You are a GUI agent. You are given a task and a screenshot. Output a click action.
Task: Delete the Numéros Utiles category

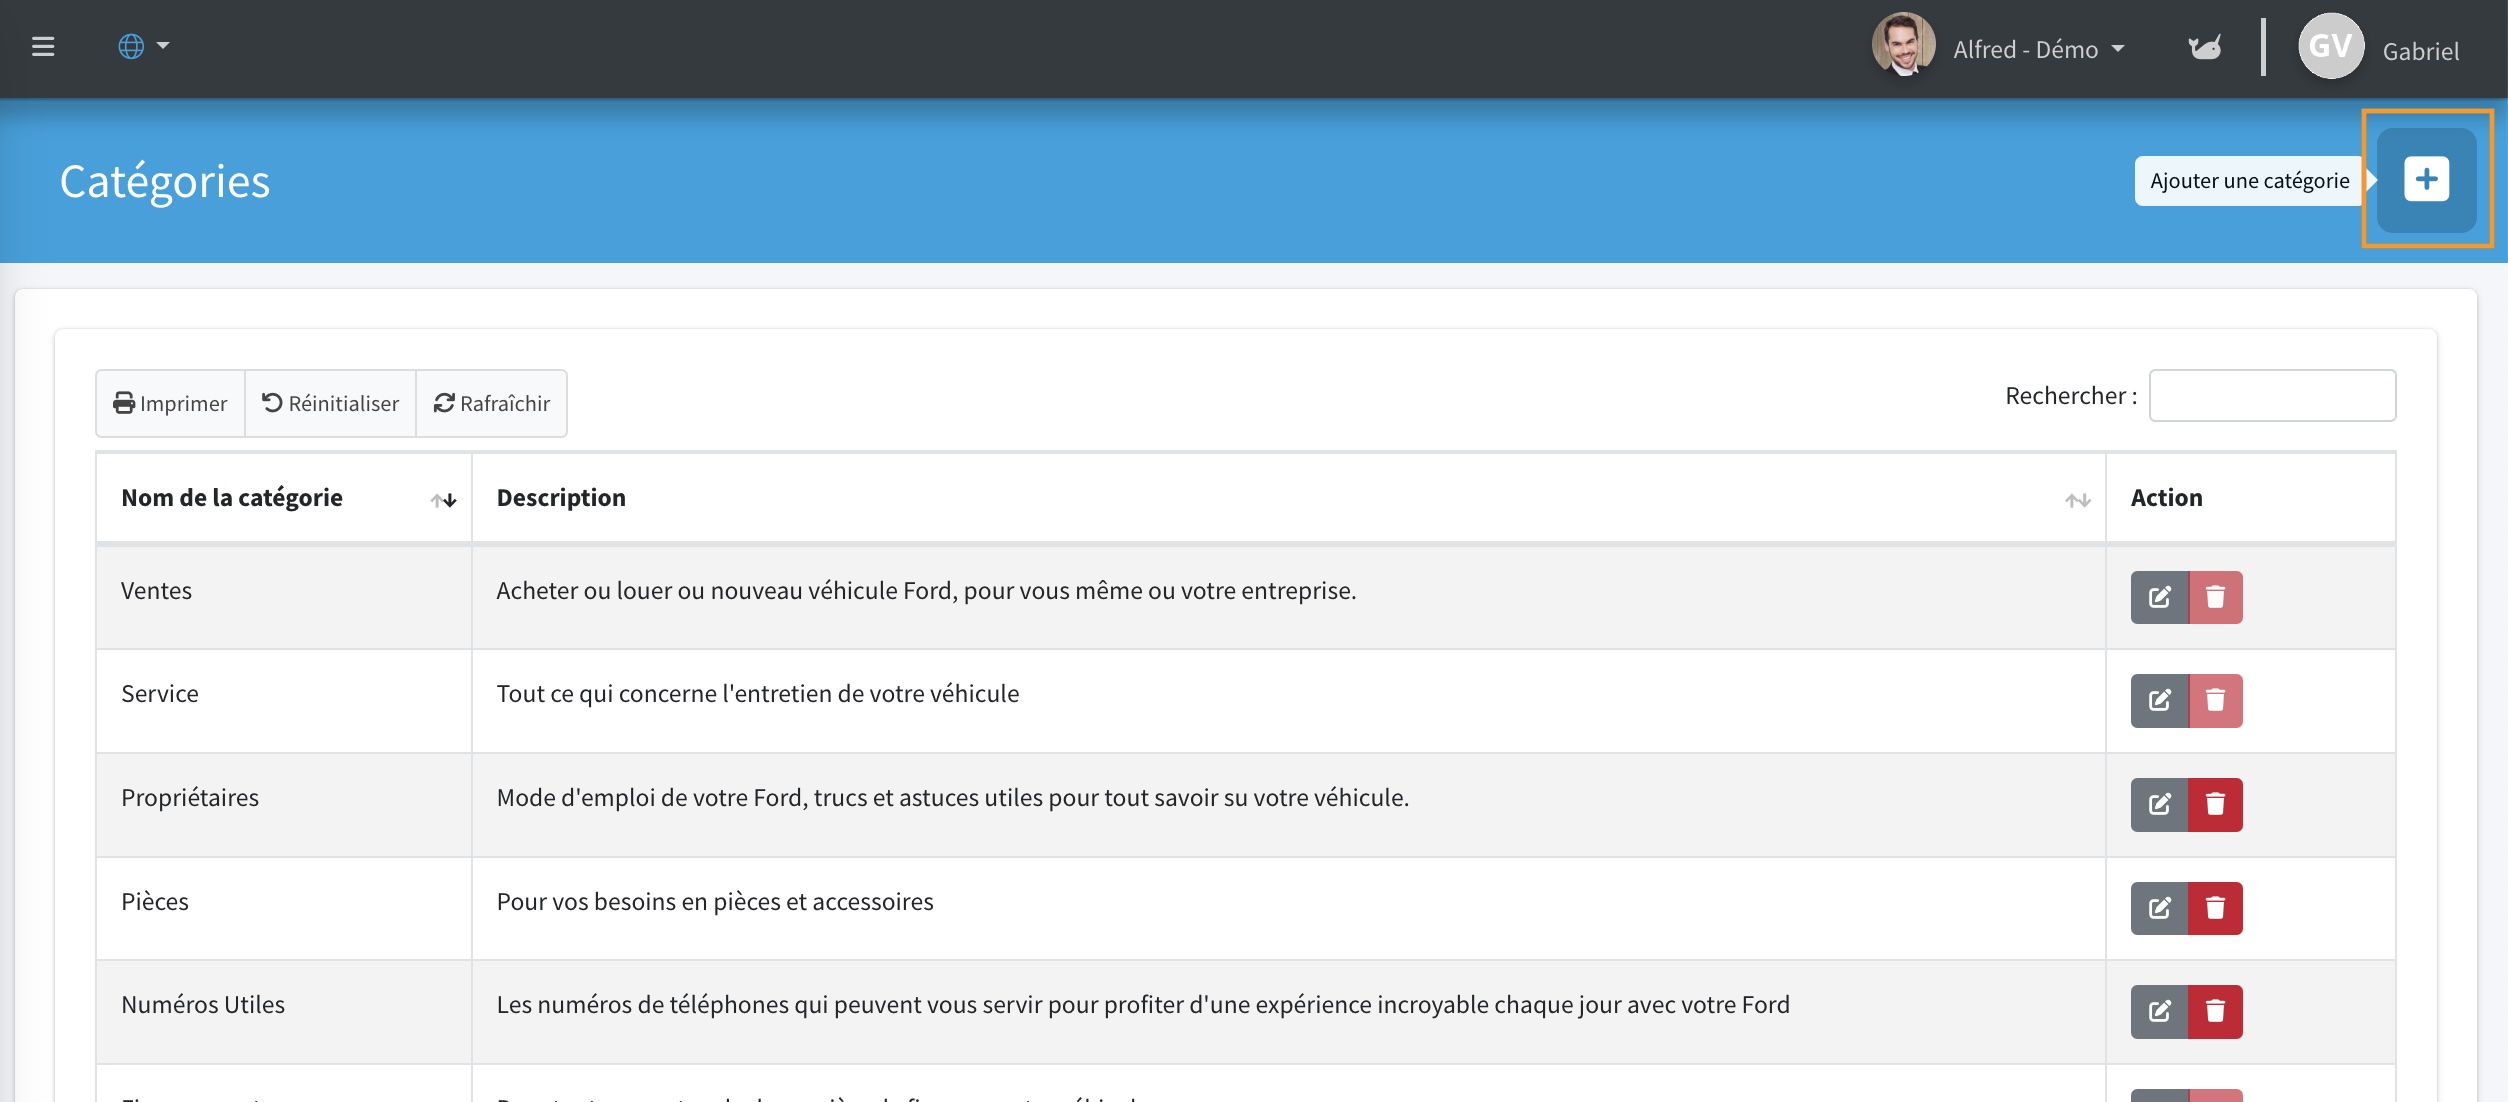(2215, 1011)
